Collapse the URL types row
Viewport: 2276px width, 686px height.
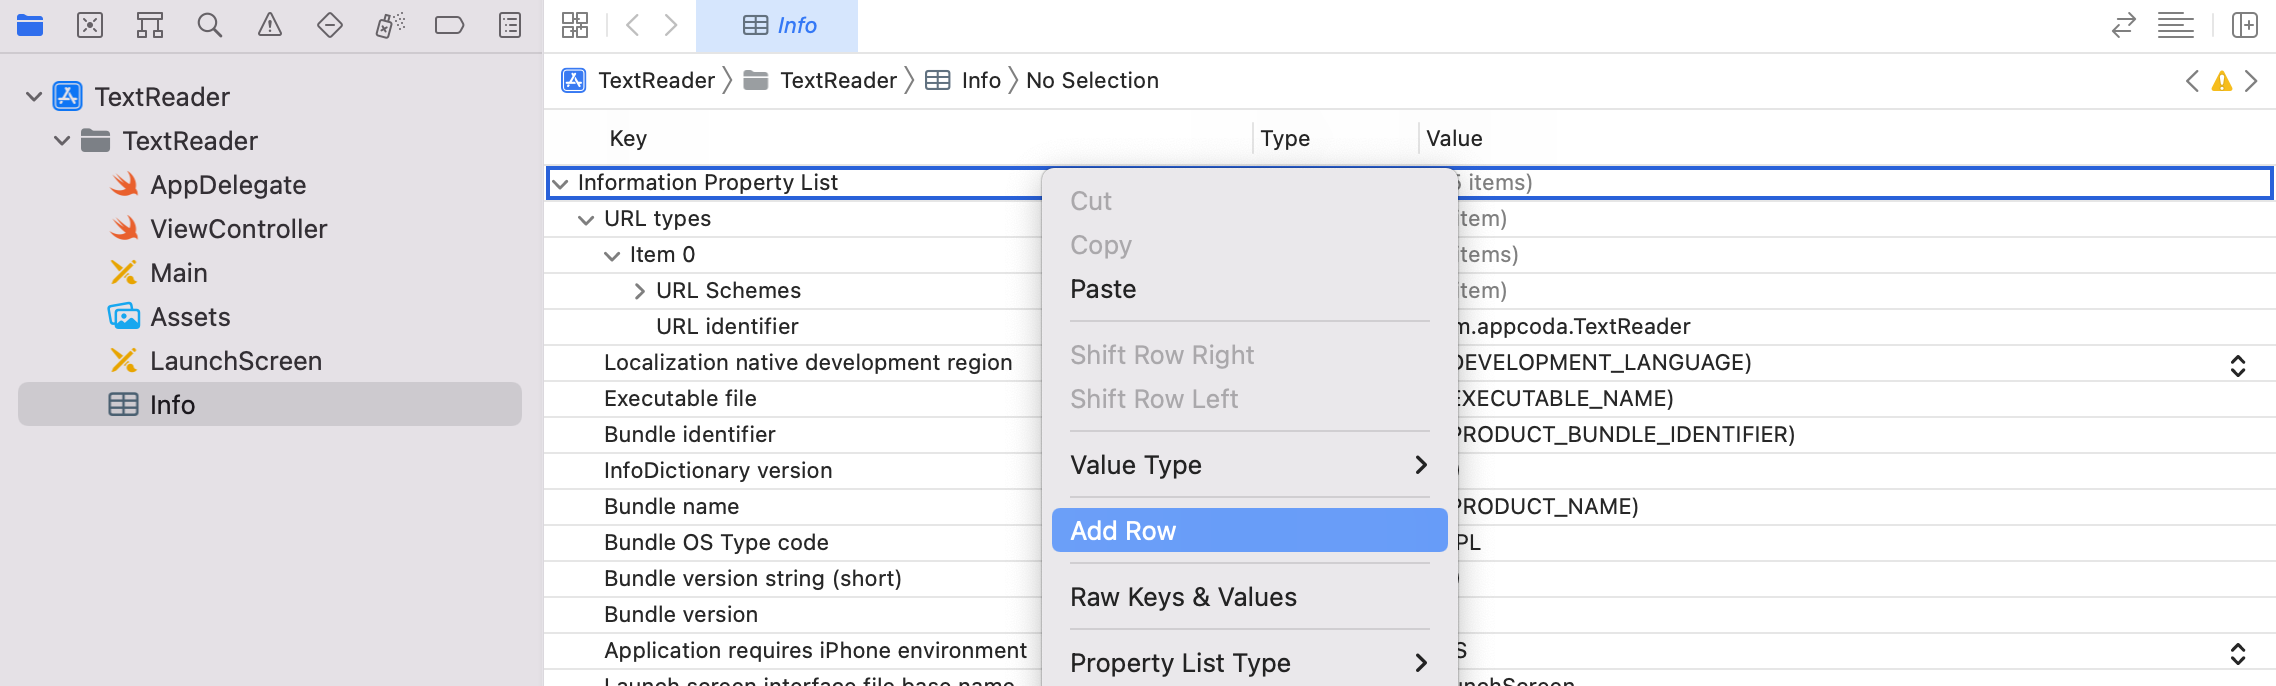tap(586, 219)
